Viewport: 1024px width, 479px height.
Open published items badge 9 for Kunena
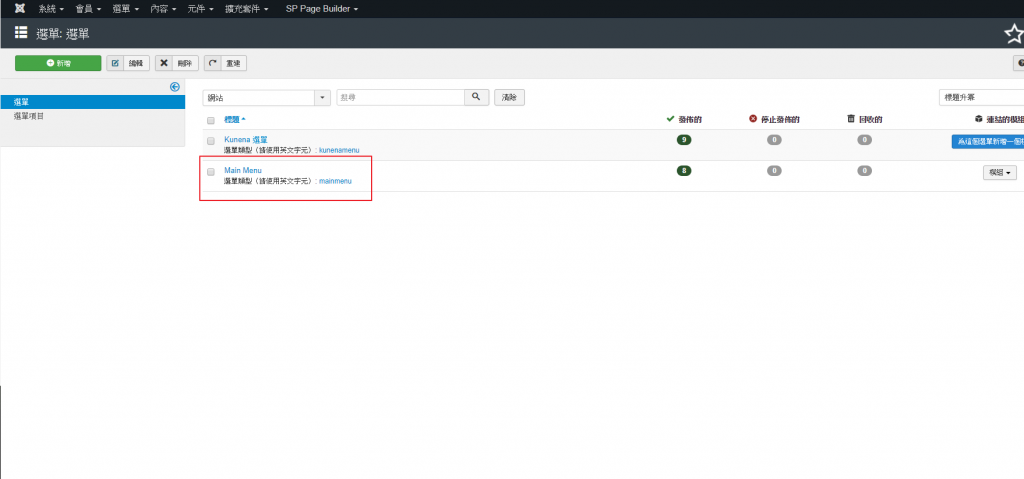click(x=684, y=140)
